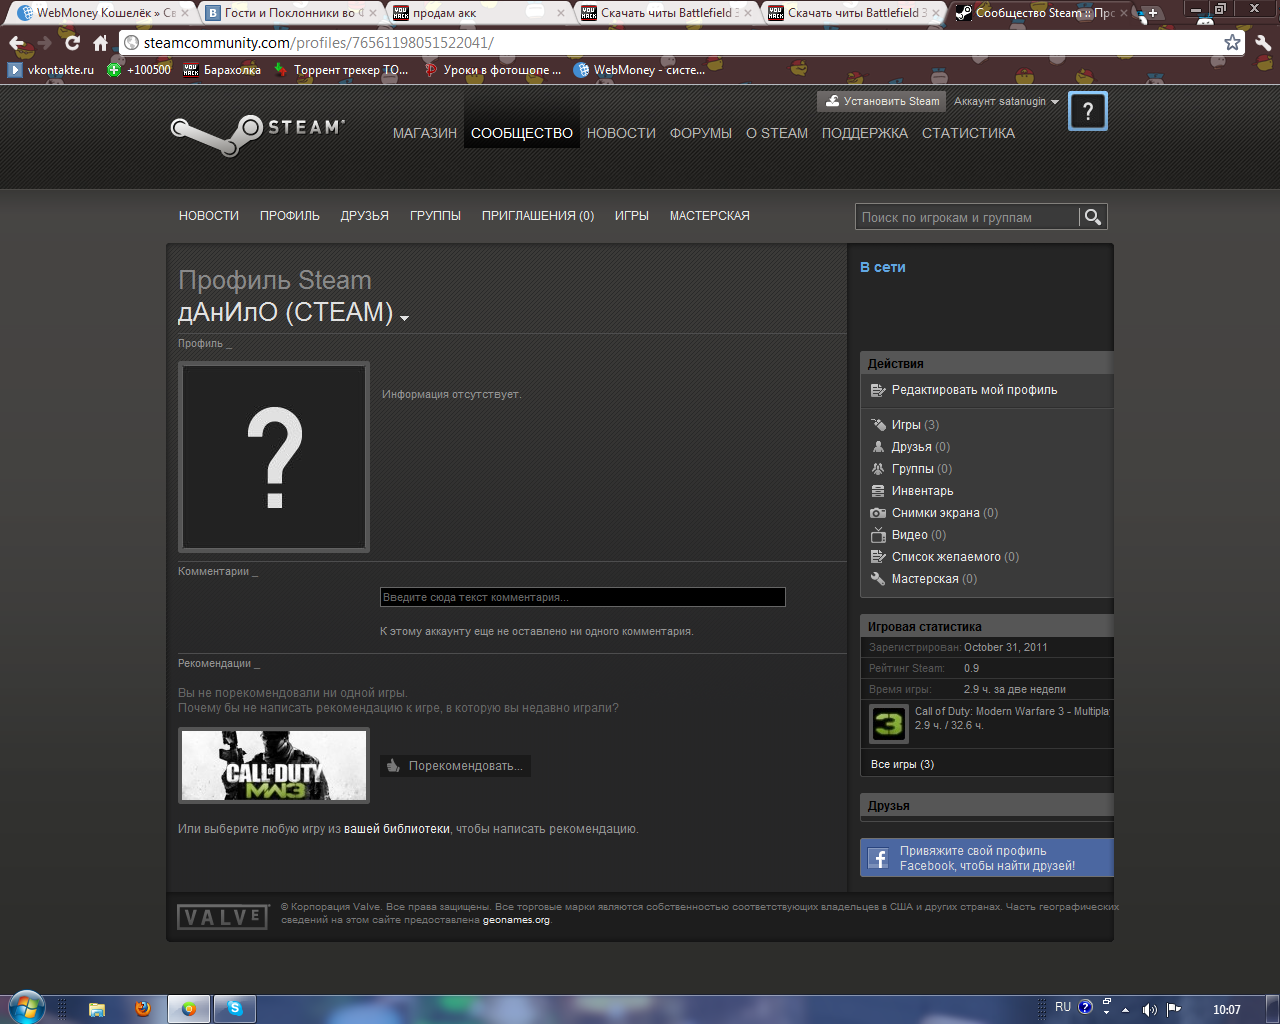Image resolution: width=1280 pixels, height=1024 pixels.
Task: Open the ФОРУМЫ menu item
Action: [701, 133]
